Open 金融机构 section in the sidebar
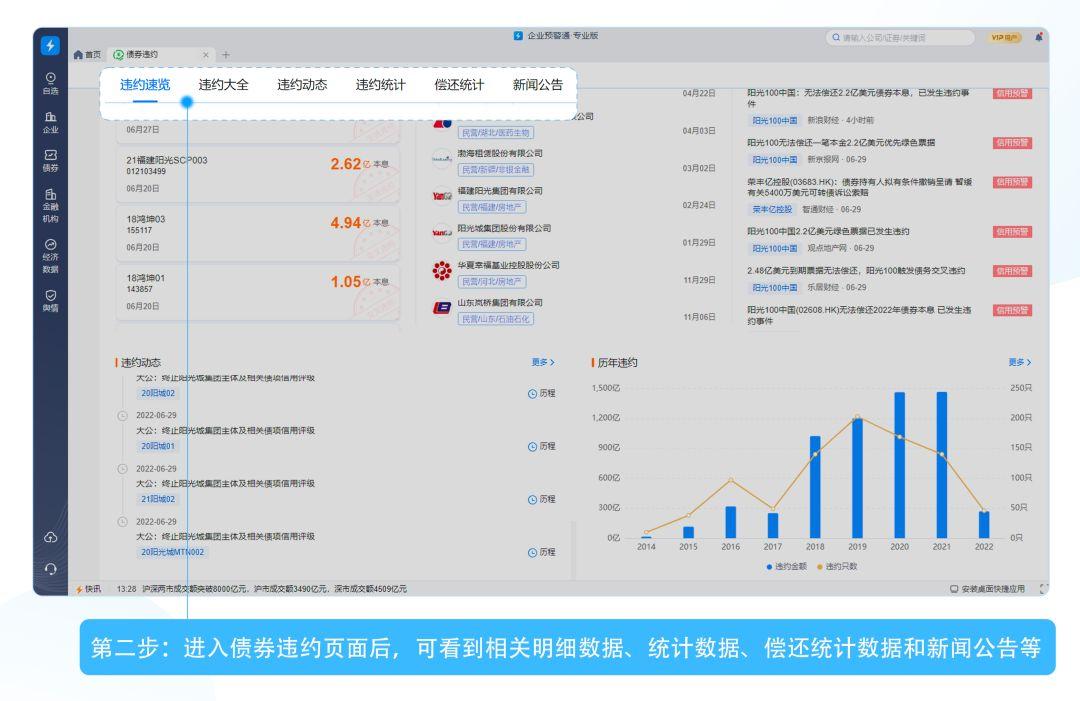 (x=50, y=205)
